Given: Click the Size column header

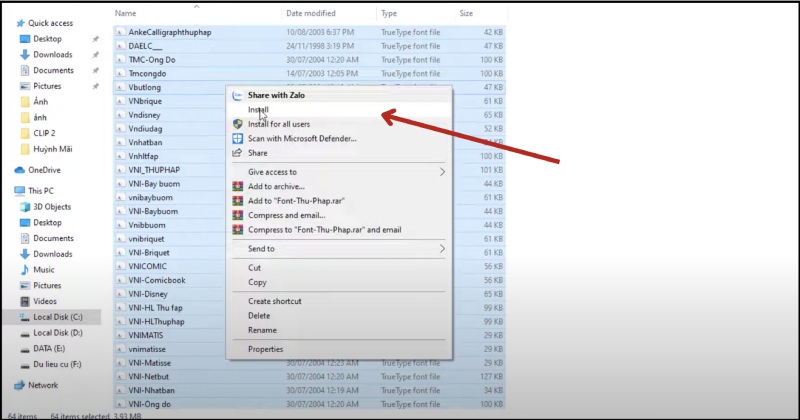Looking at the screenshot, I should (x=466, y=14).
